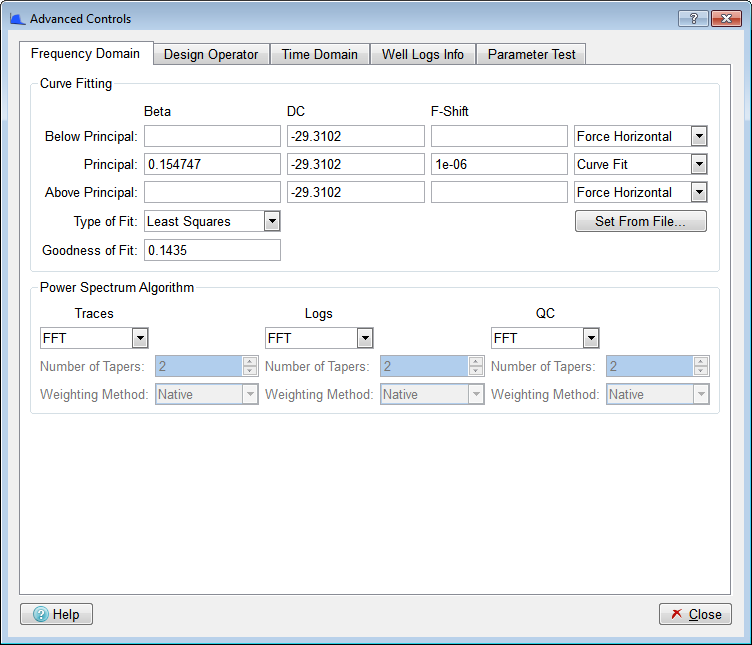Click the Close button at bottom
Screen dimensions: 752x645
coord(695,614)
